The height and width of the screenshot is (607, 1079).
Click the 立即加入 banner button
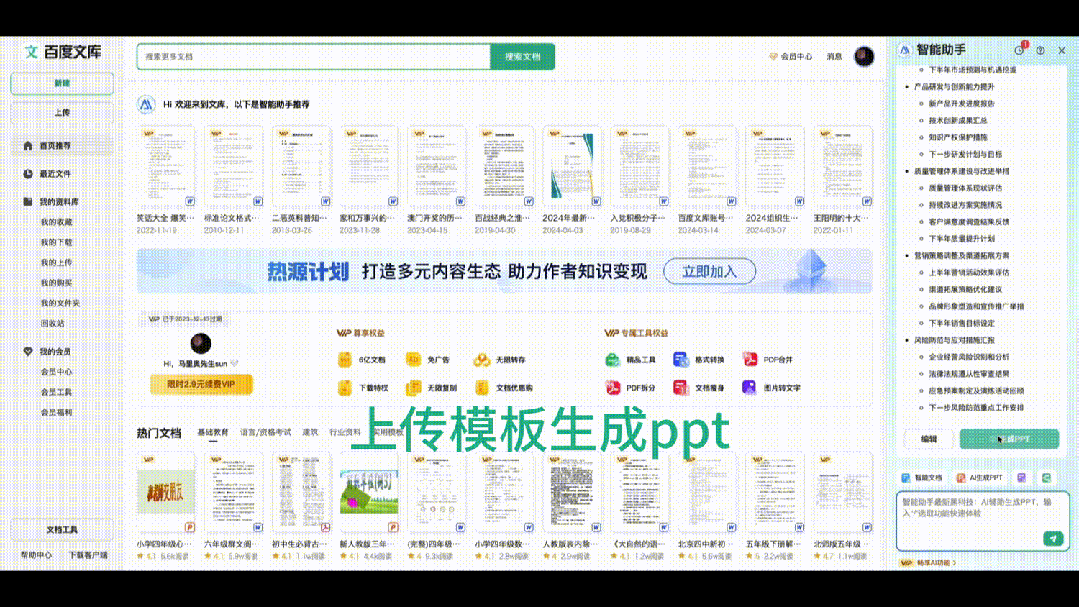click(709, 271)
